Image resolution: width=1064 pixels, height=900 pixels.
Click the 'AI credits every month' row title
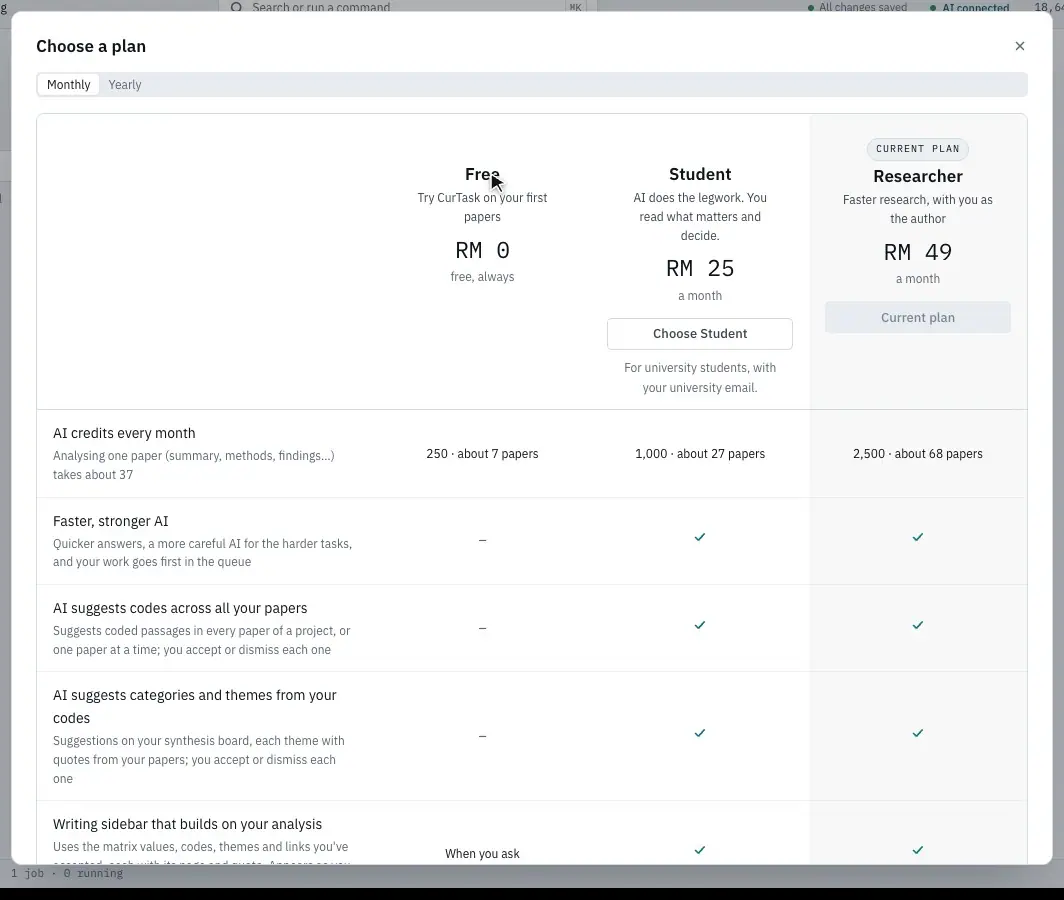click(124, 433)
